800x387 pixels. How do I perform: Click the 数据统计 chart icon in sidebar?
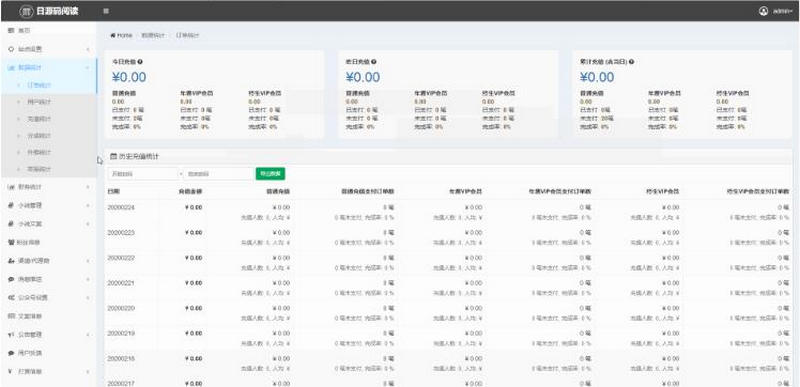11,67
